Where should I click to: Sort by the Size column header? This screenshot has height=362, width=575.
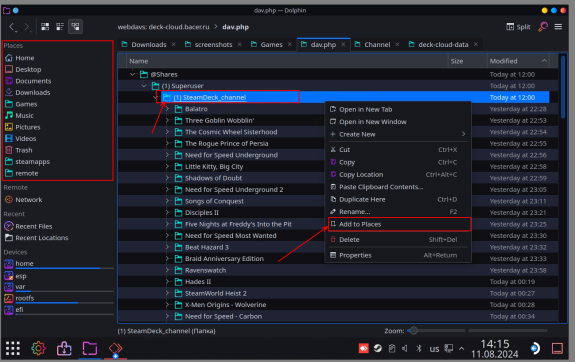[x=467, y=61]
